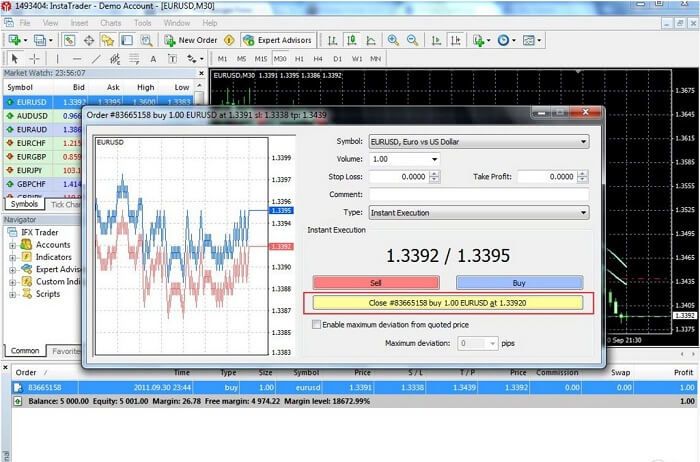Select the trendline drawing tool
700x462 pixels.
96,58
